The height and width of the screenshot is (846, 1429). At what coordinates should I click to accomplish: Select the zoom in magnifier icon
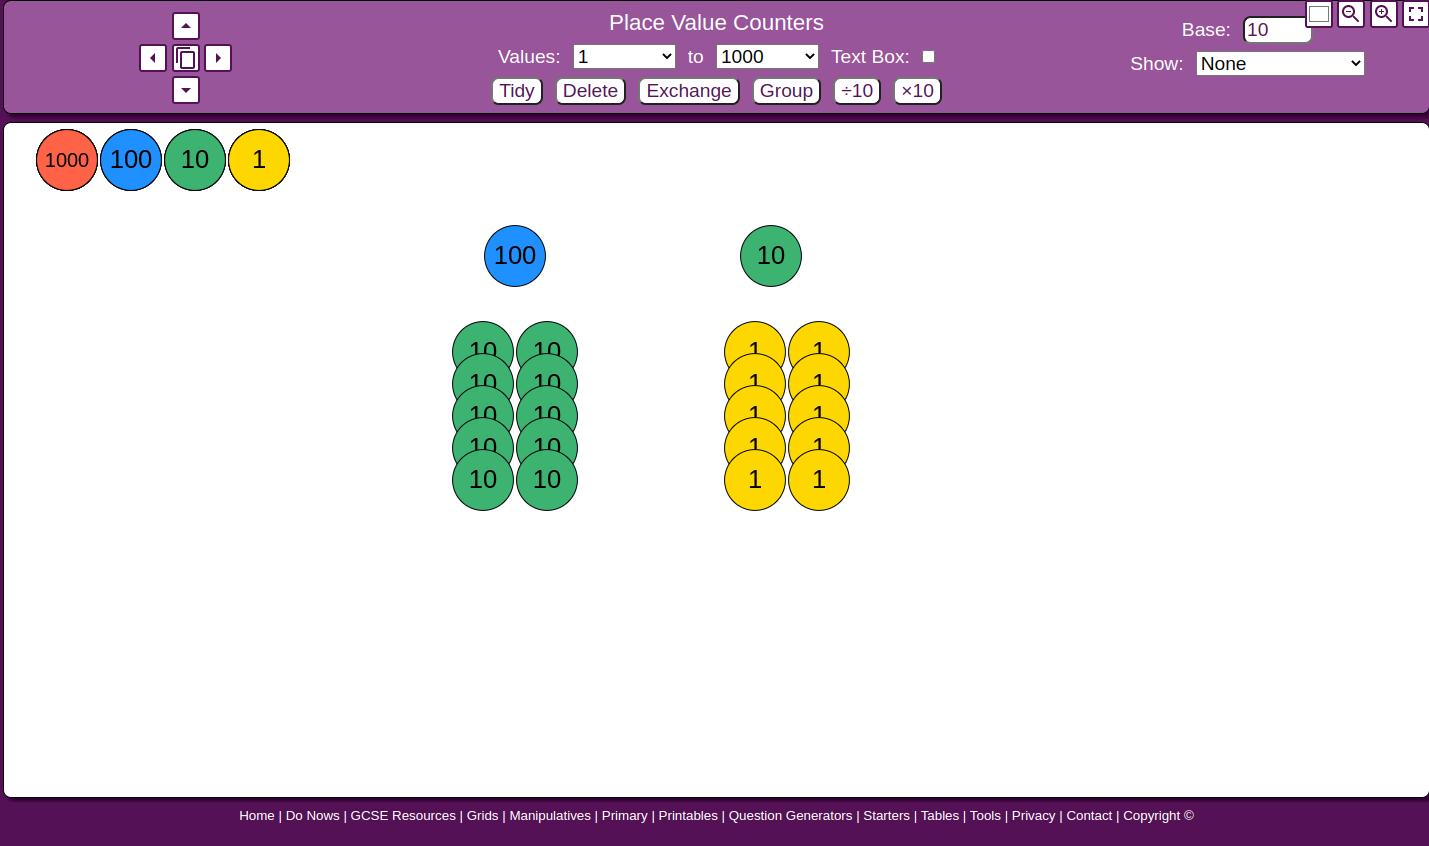[1383, 14]
